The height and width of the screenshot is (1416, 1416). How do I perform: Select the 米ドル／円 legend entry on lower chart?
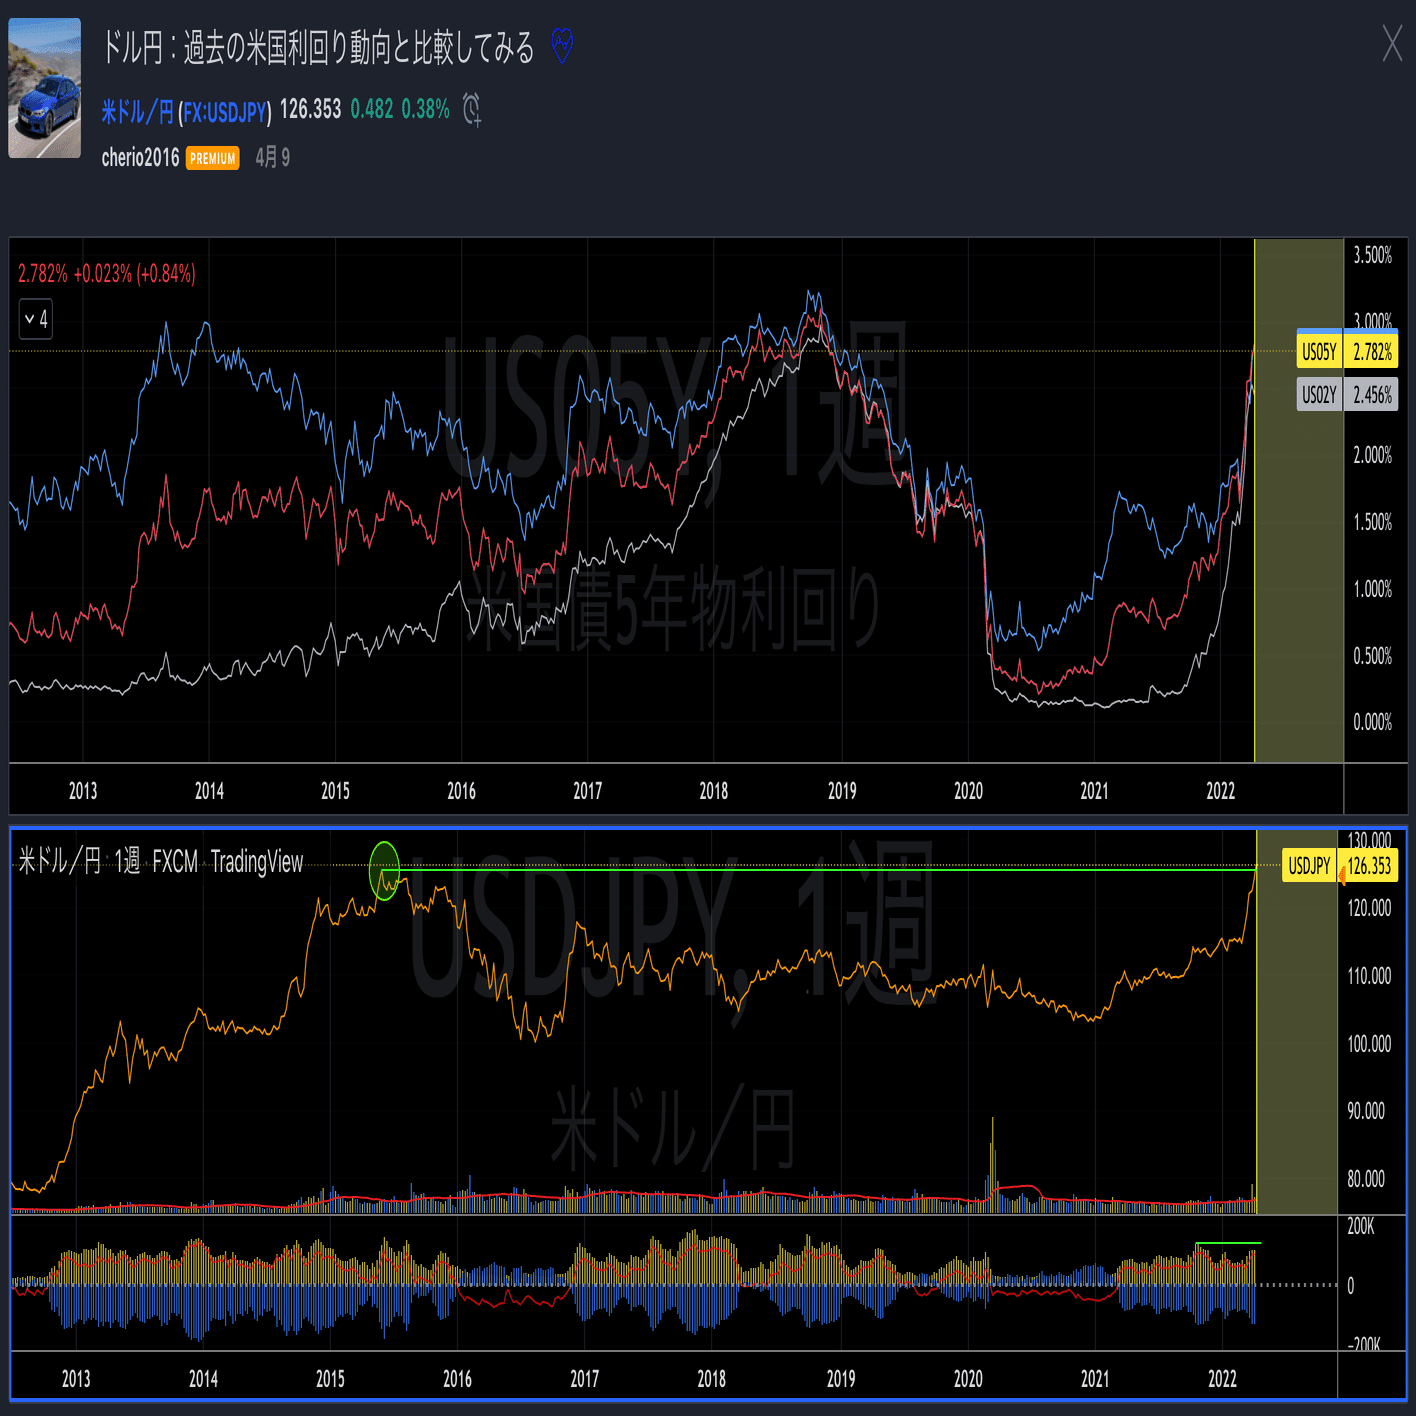57,862
